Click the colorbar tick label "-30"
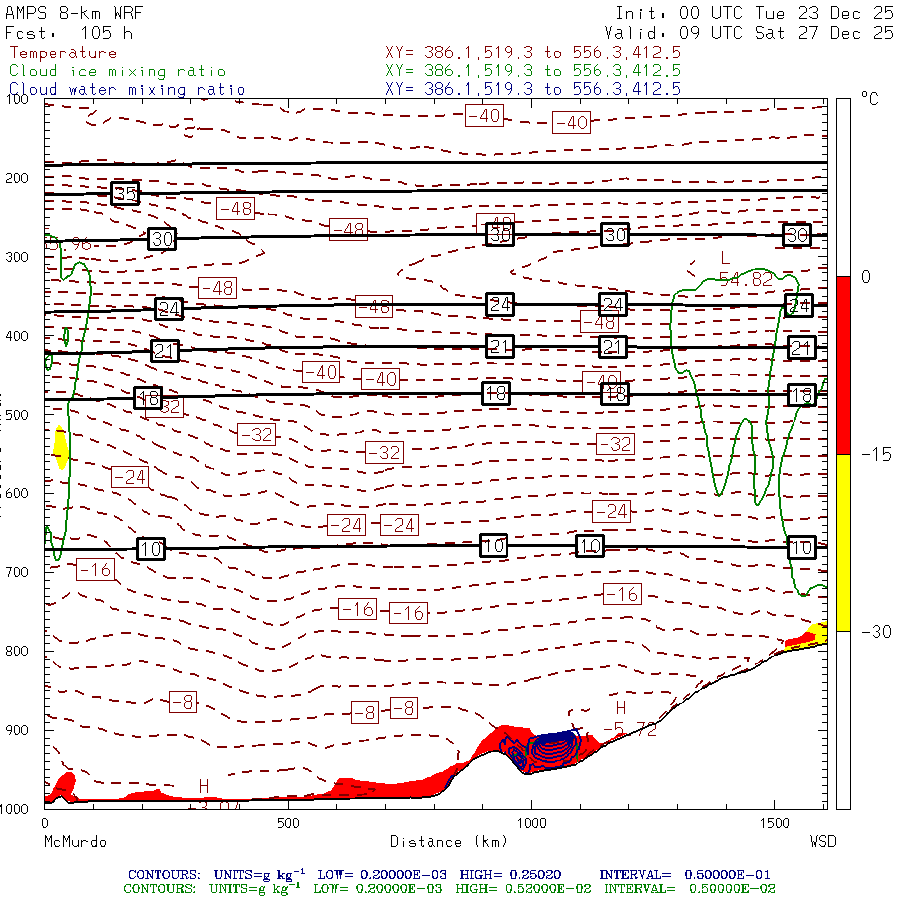This screenshot has width=900, height=900. coord(876,632)
